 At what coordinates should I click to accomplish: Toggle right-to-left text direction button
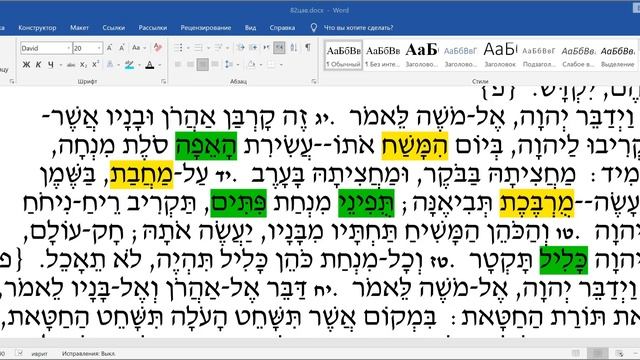coord(280,48)
